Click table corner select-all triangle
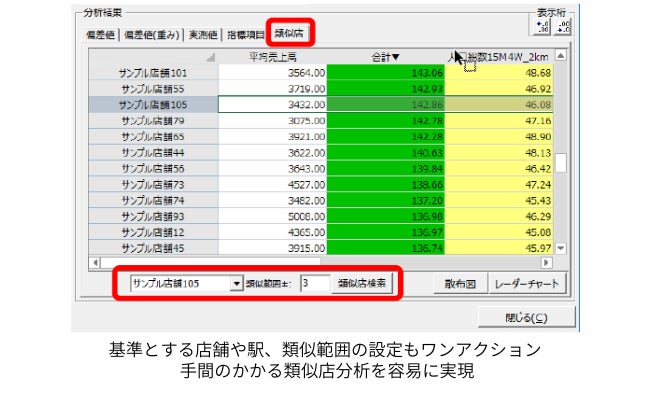The height and width of the screenshot is (400, 650). 211,58
